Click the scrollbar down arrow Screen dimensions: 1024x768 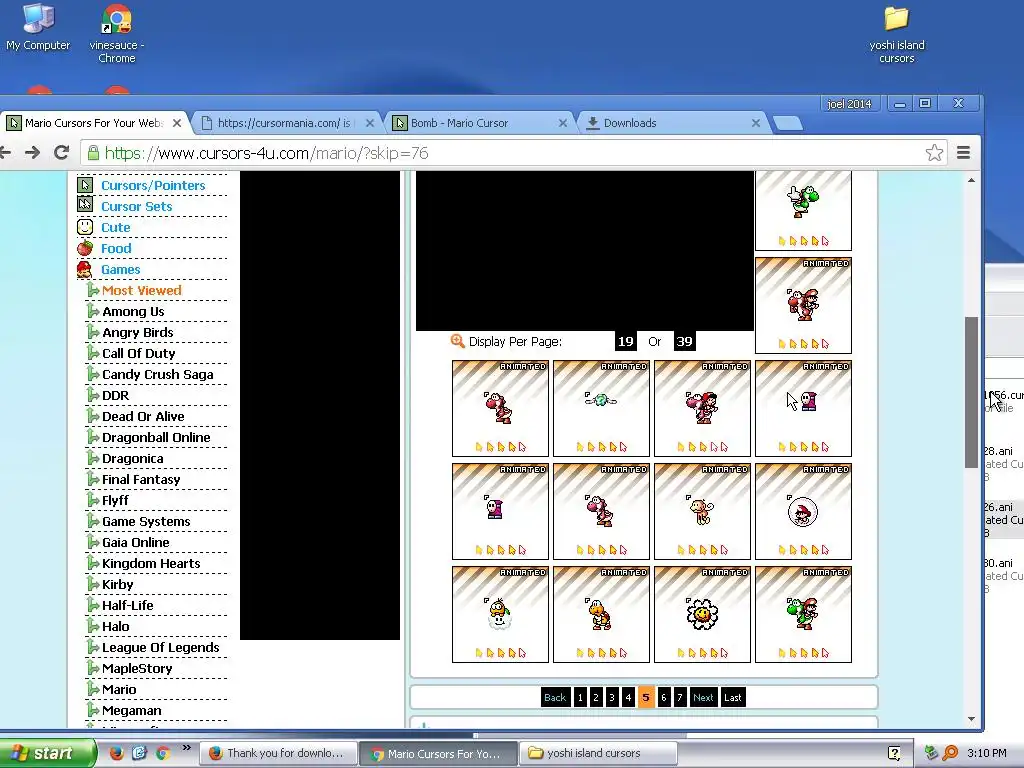[971, 719]
